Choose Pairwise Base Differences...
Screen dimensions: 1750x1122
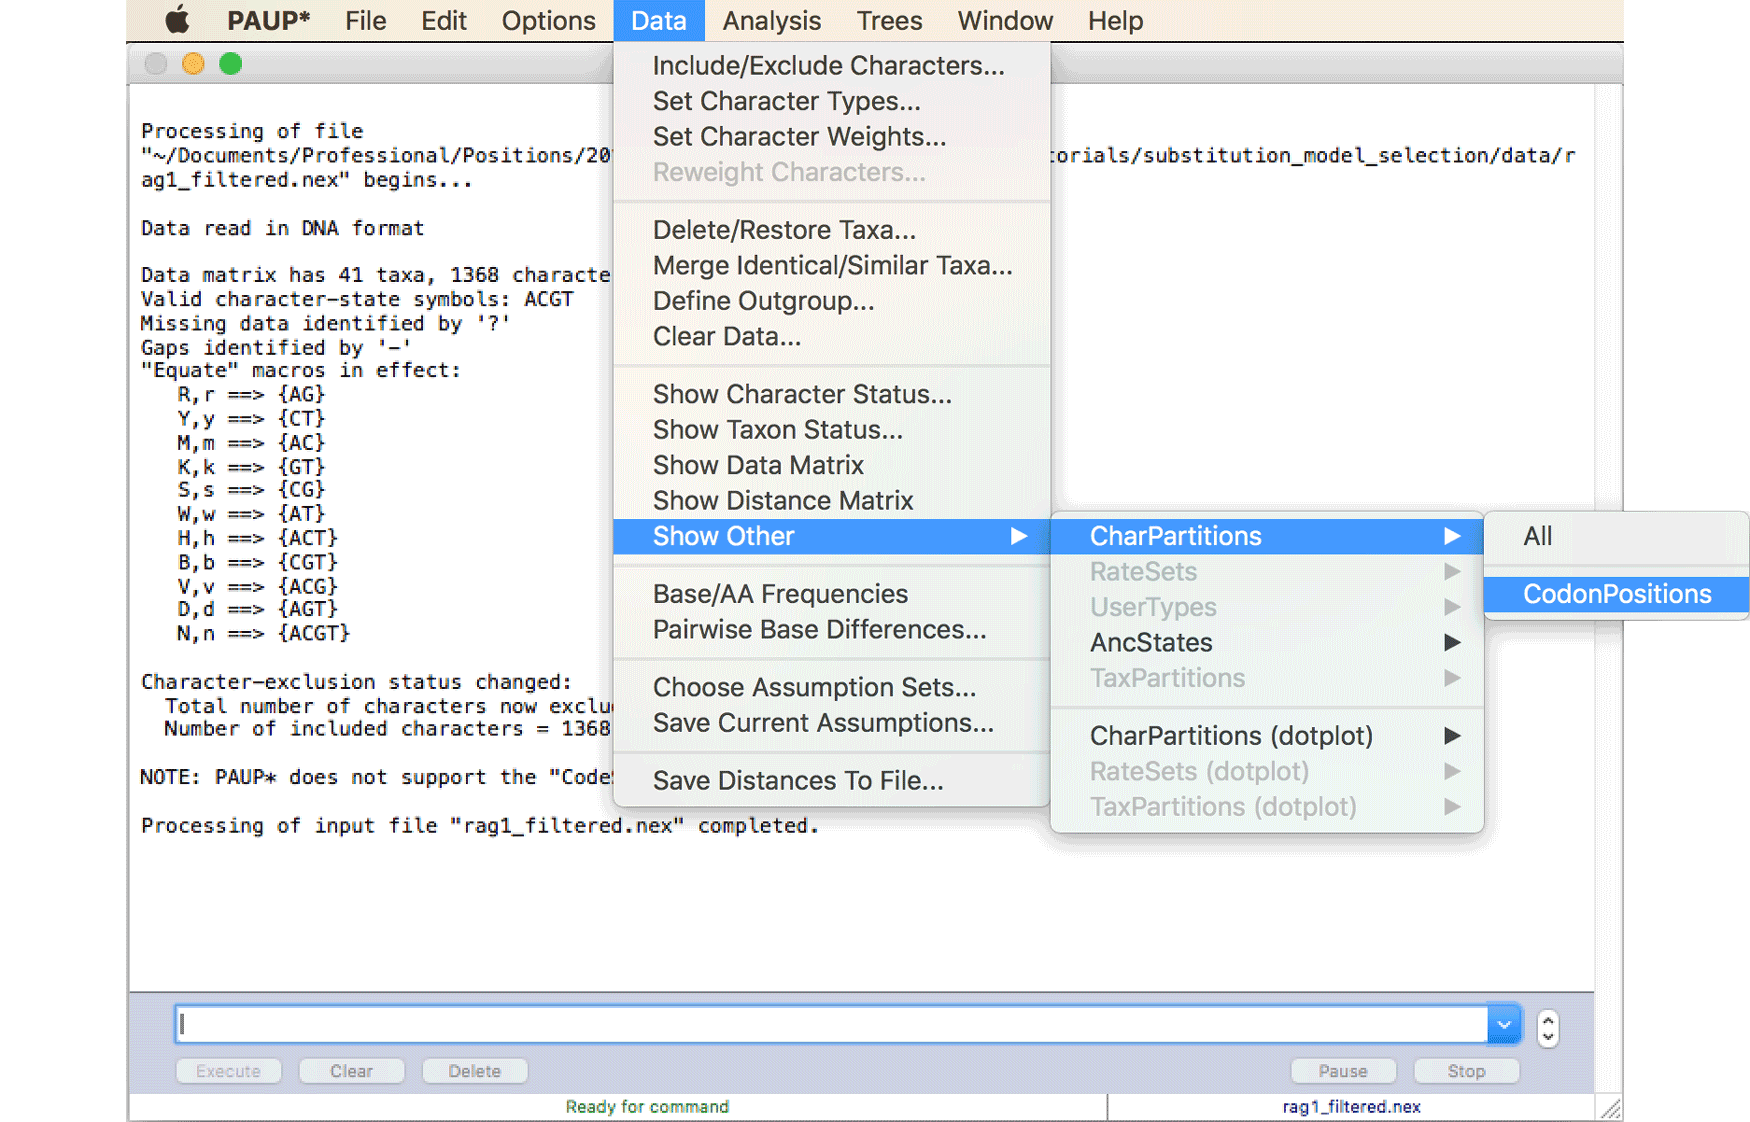click(x=831, y=629)
